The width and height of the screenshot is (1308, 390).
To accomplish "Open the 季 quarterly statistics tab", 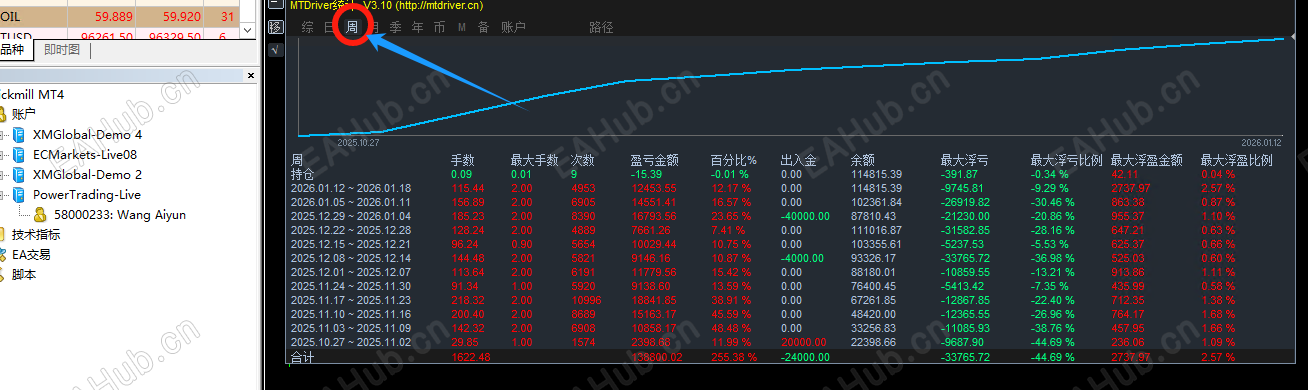I will tap(396, 27).
